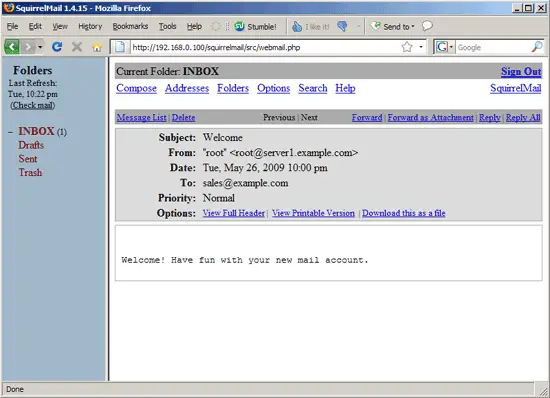Click the Forward message link

click(367, 117)
